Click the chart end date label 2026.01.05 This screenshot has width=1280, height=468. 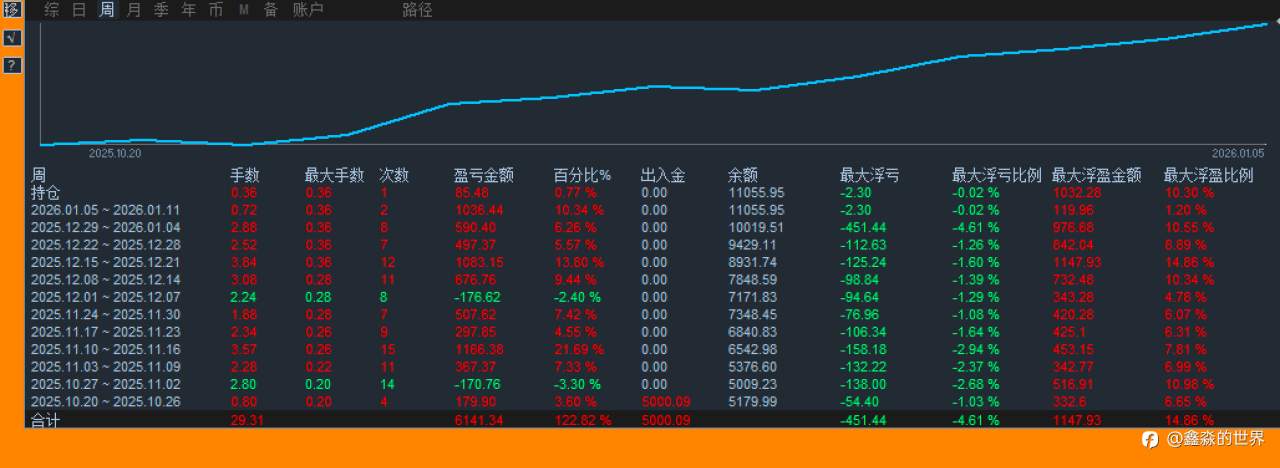[1238, 153]
